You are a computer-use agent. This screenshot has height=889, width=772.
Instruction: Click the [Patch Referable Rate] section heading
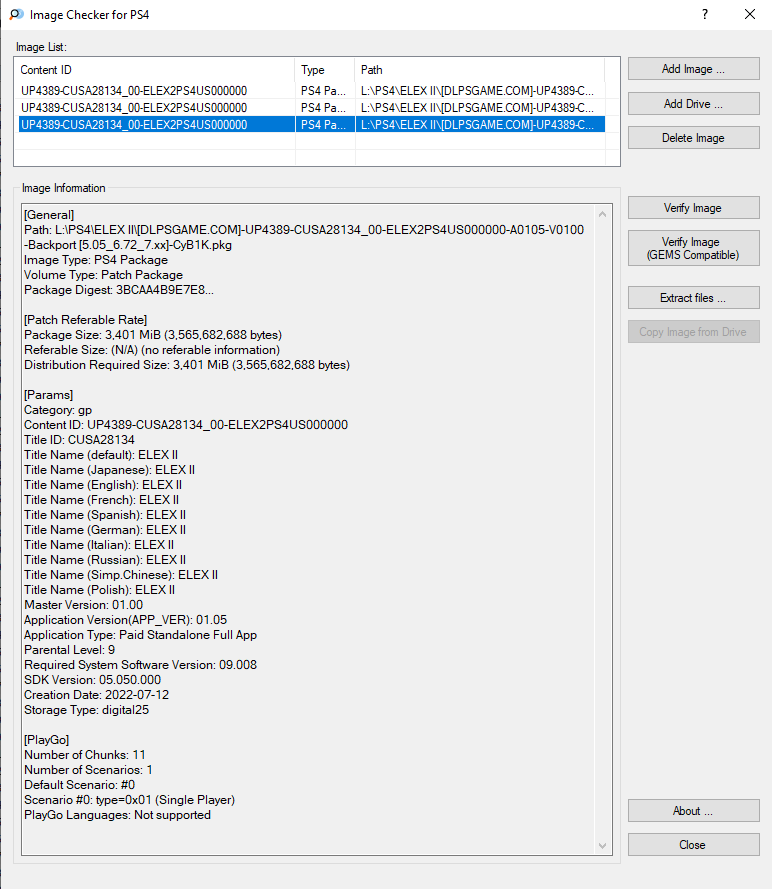pyautogui.click(x=86, y=320)
